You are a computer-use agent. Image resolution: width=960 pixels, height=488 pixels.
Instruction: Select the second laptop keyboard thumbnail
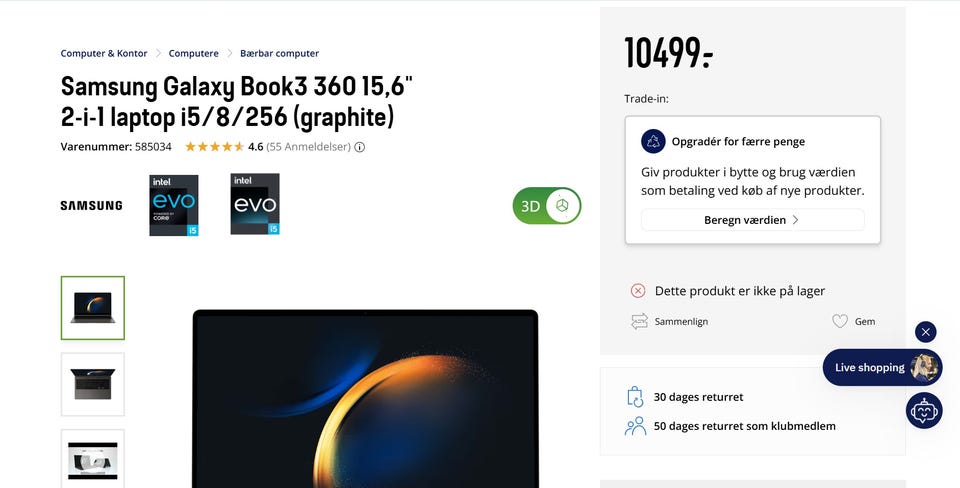[x=92, y=385]
